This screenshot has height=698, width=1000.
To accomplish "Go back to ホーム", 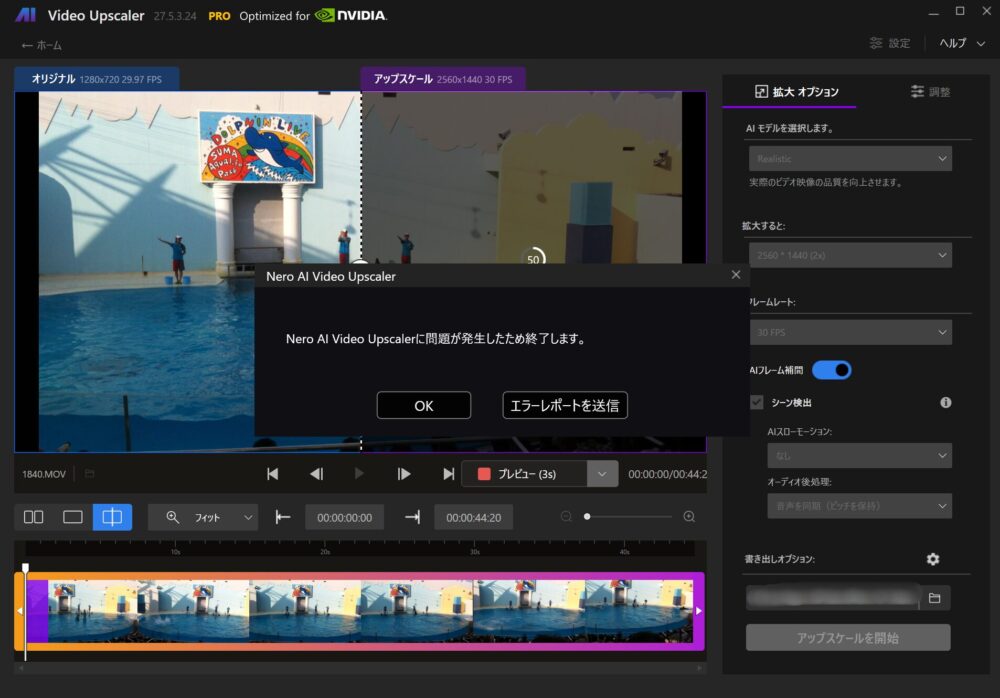I will tap(41, 45).
